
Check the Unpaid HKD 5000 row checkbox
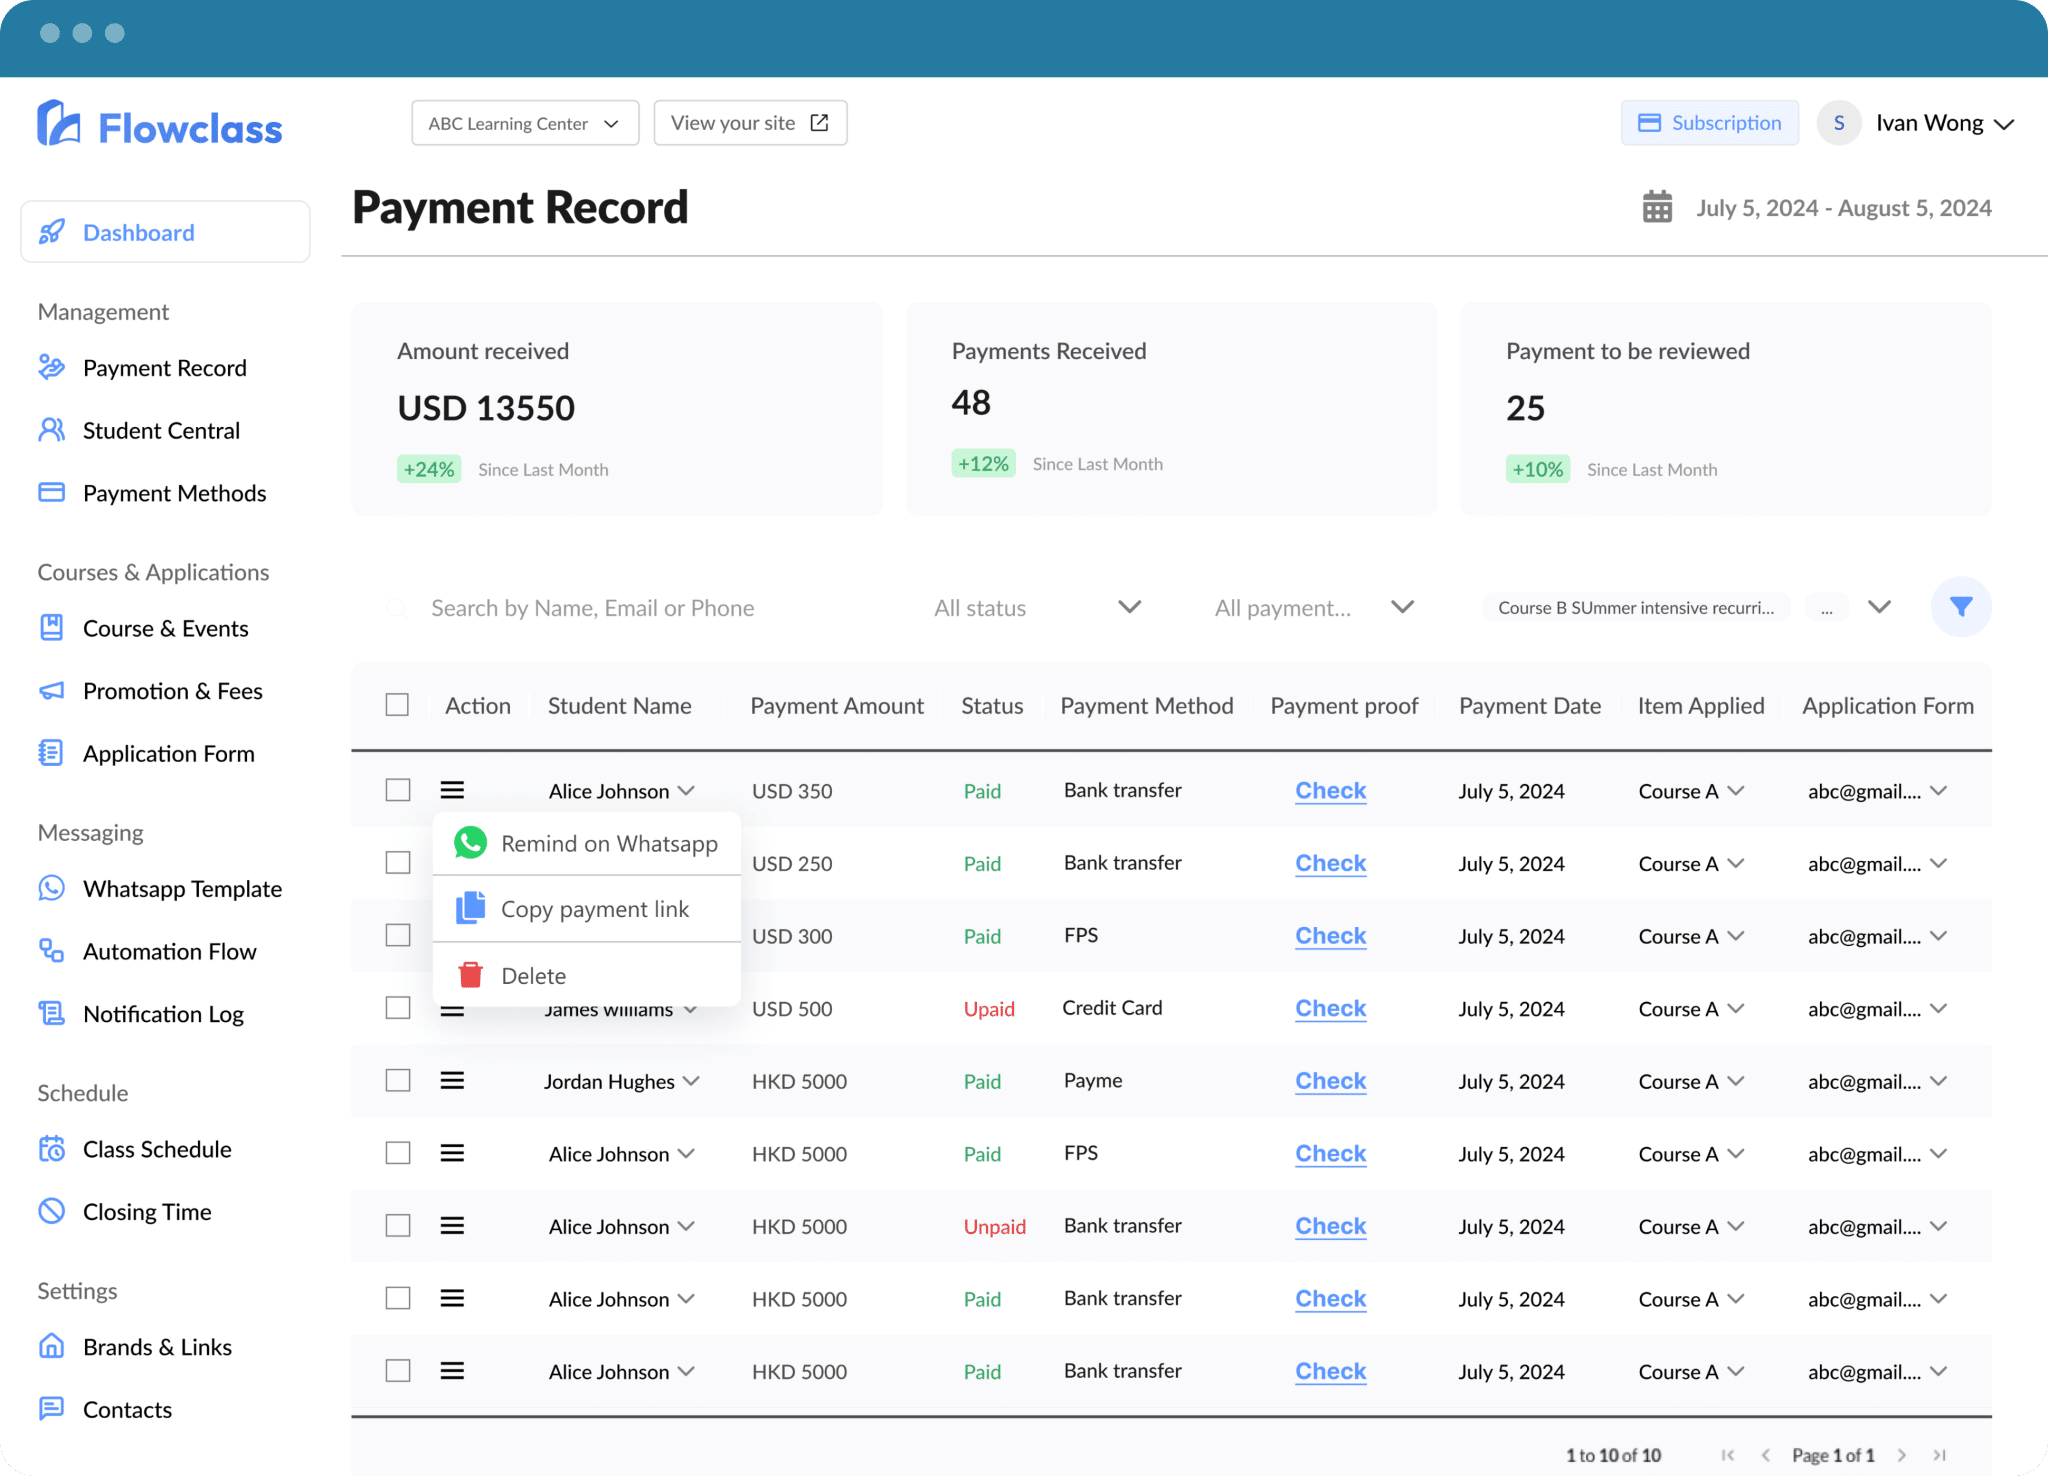(x=398, y=1225)
